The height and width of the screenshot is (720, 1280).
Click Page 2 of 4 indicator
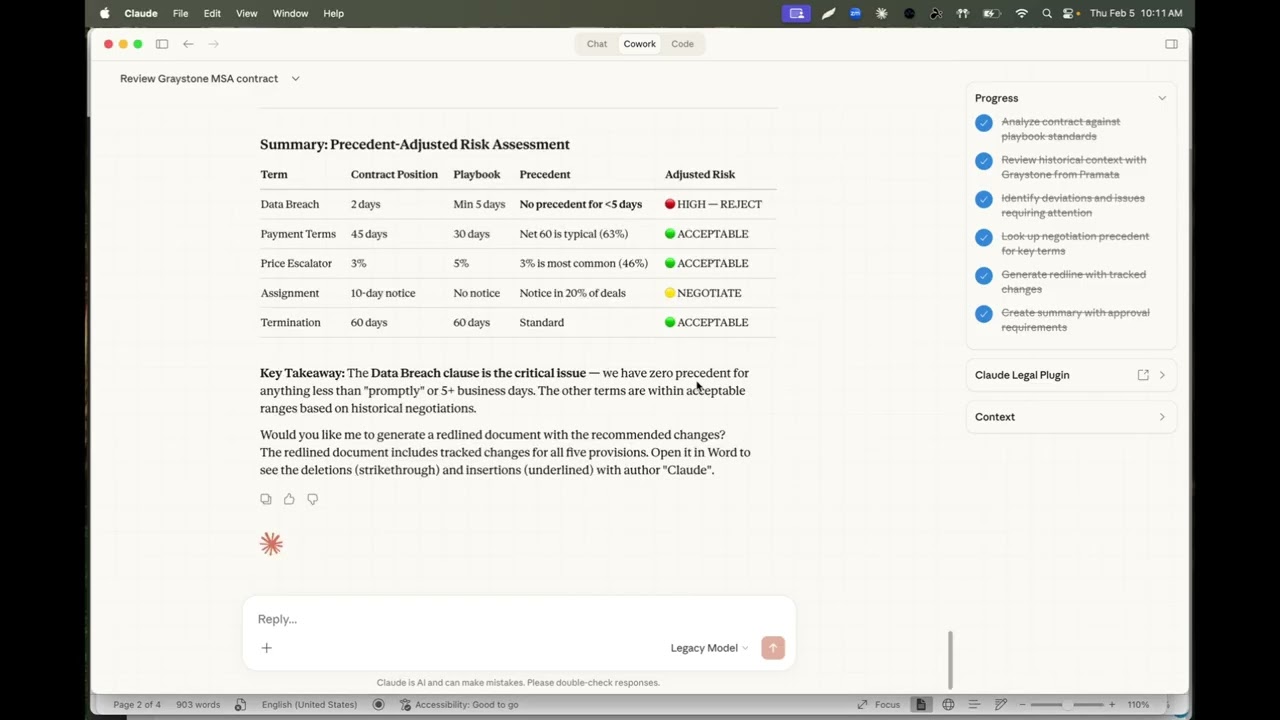[137, 704]
